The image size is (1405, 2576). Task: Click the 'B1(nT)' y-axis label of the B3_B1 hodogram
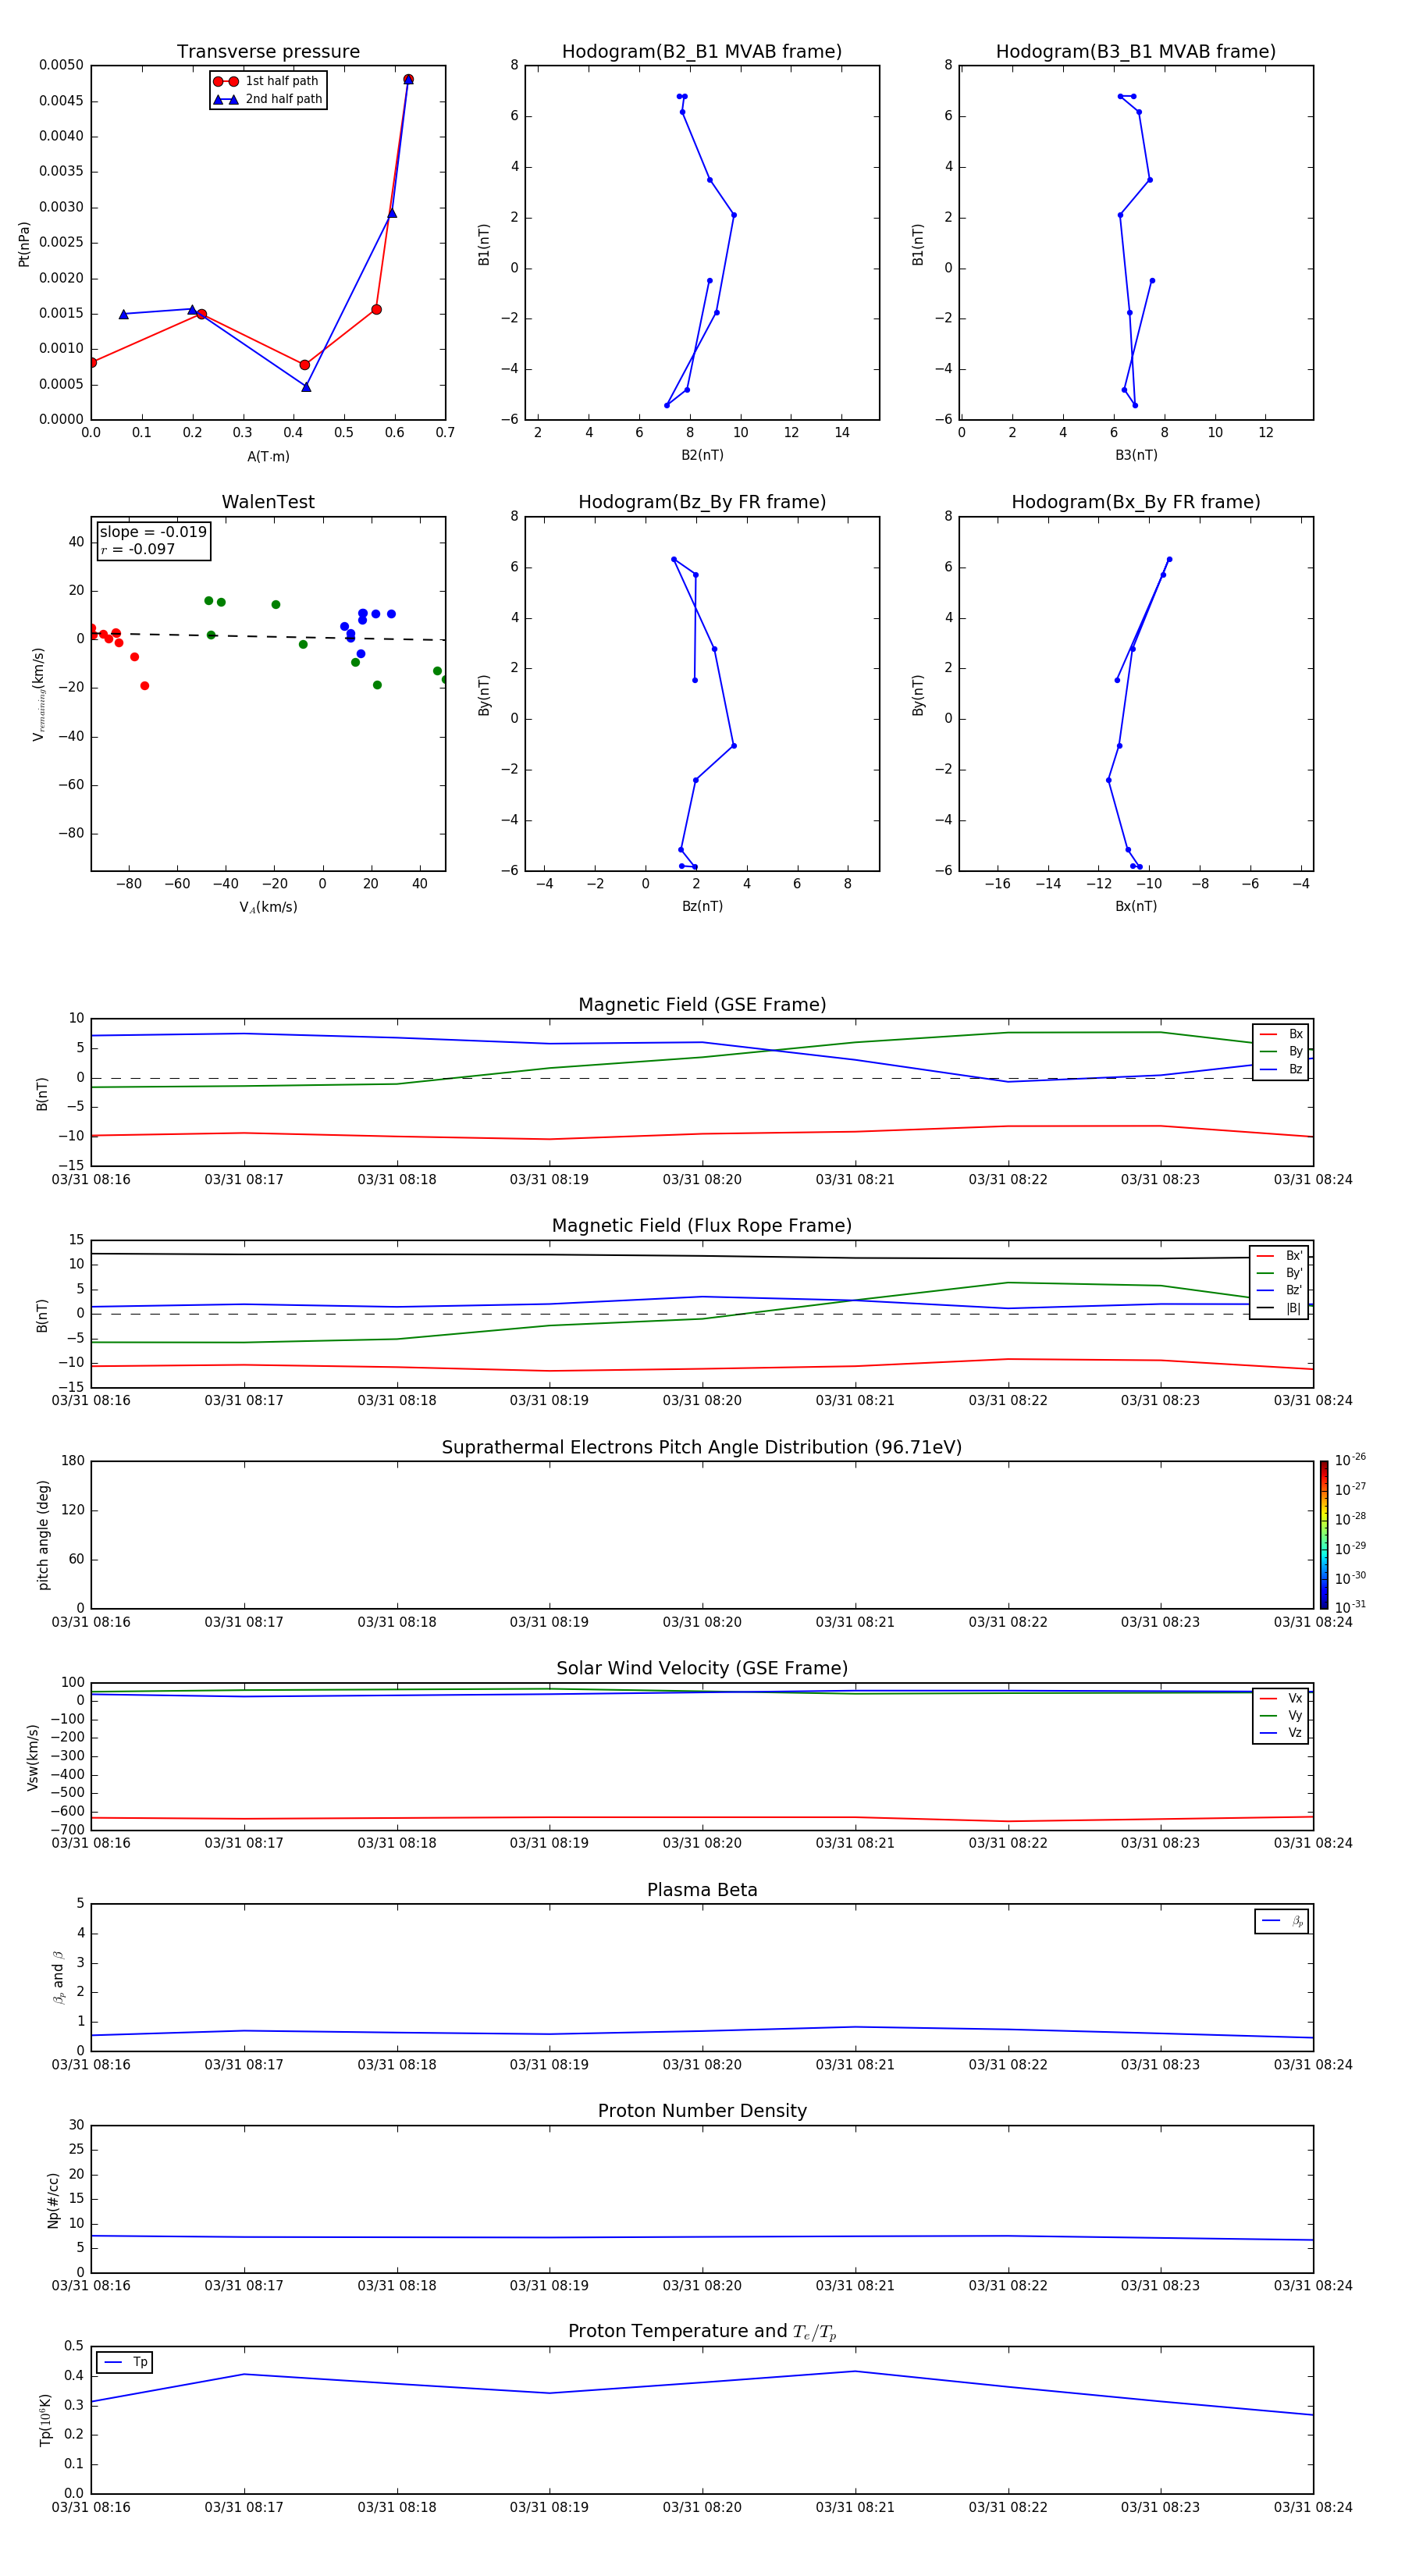tap(918, 245)
